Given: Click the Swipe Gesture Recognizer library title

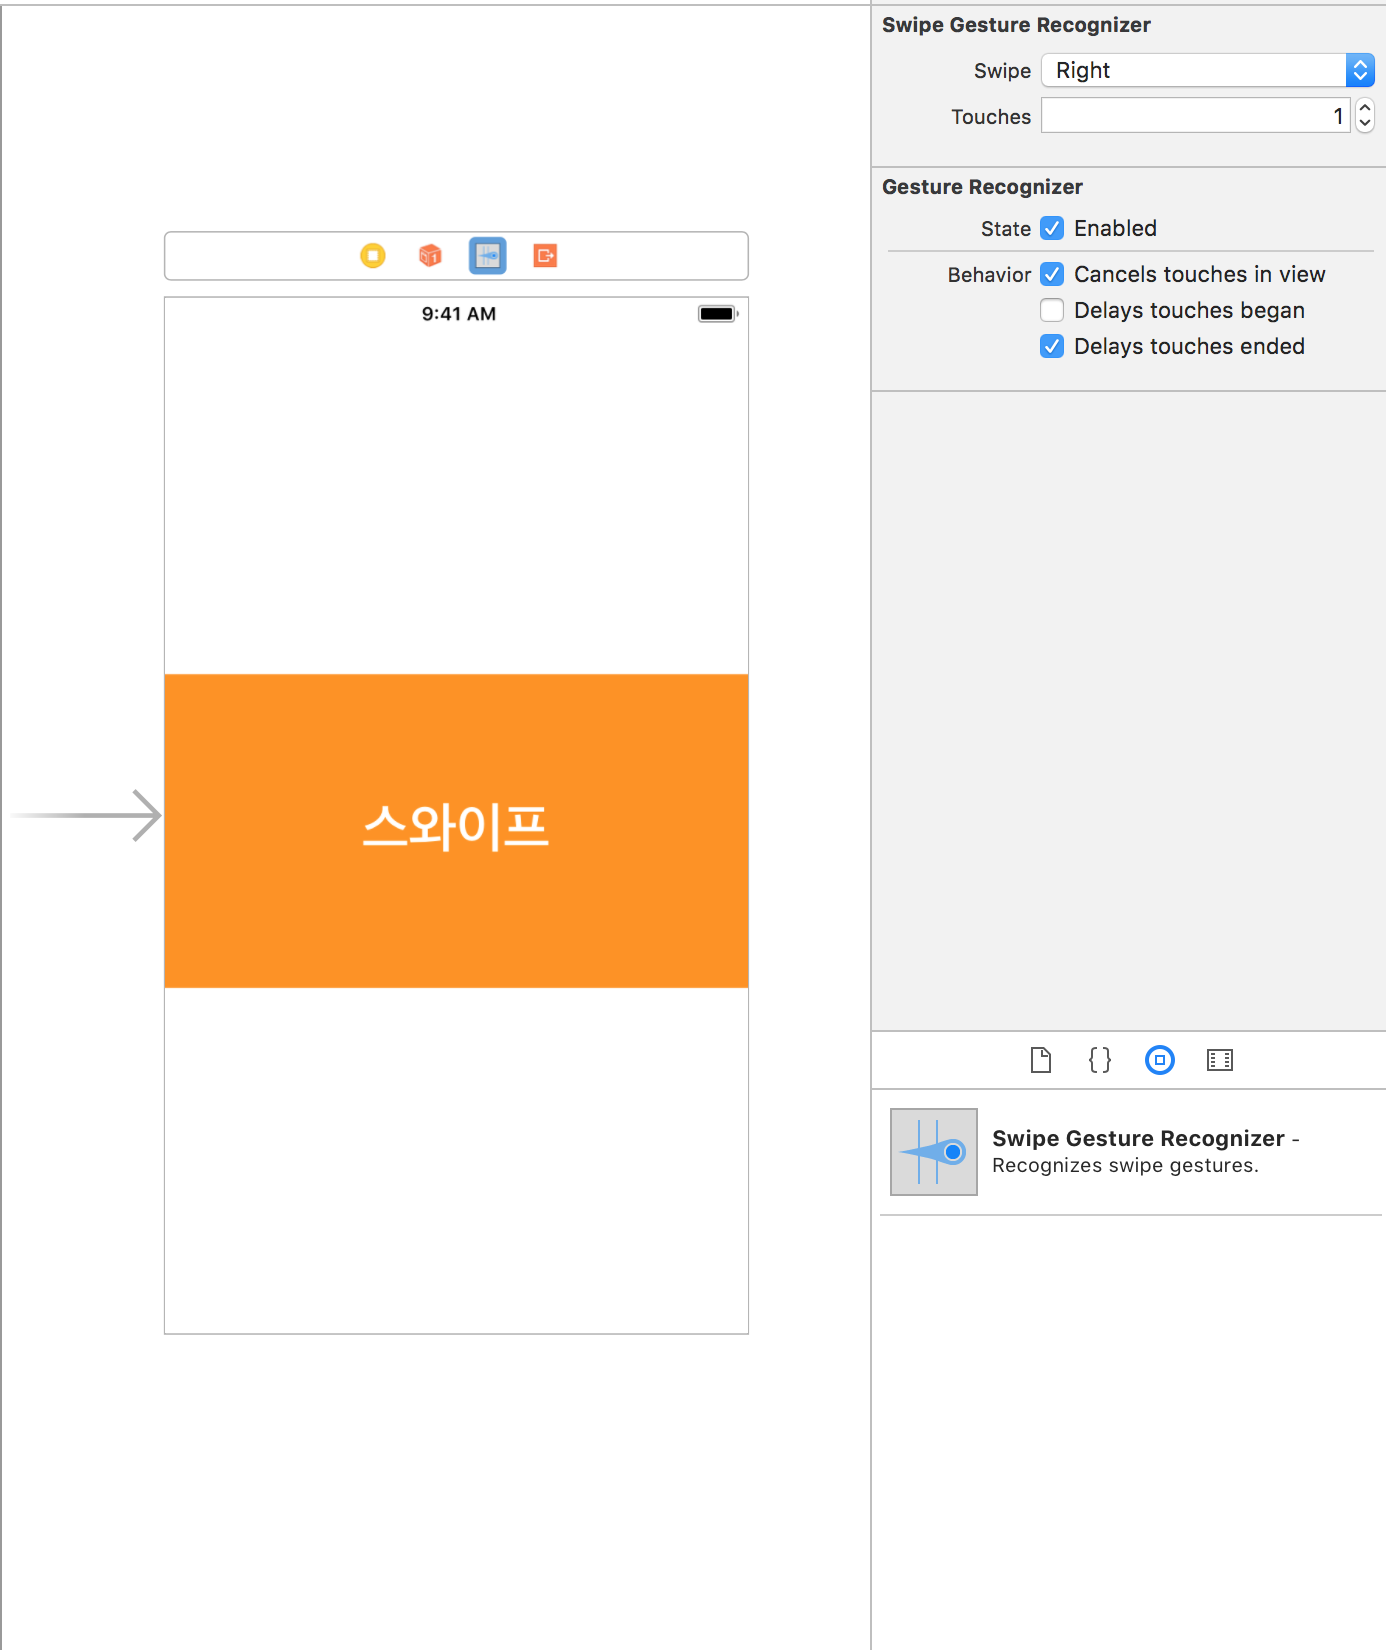Looking at the screenshot, I should pyautogui.click(x=1138, y=1138).
